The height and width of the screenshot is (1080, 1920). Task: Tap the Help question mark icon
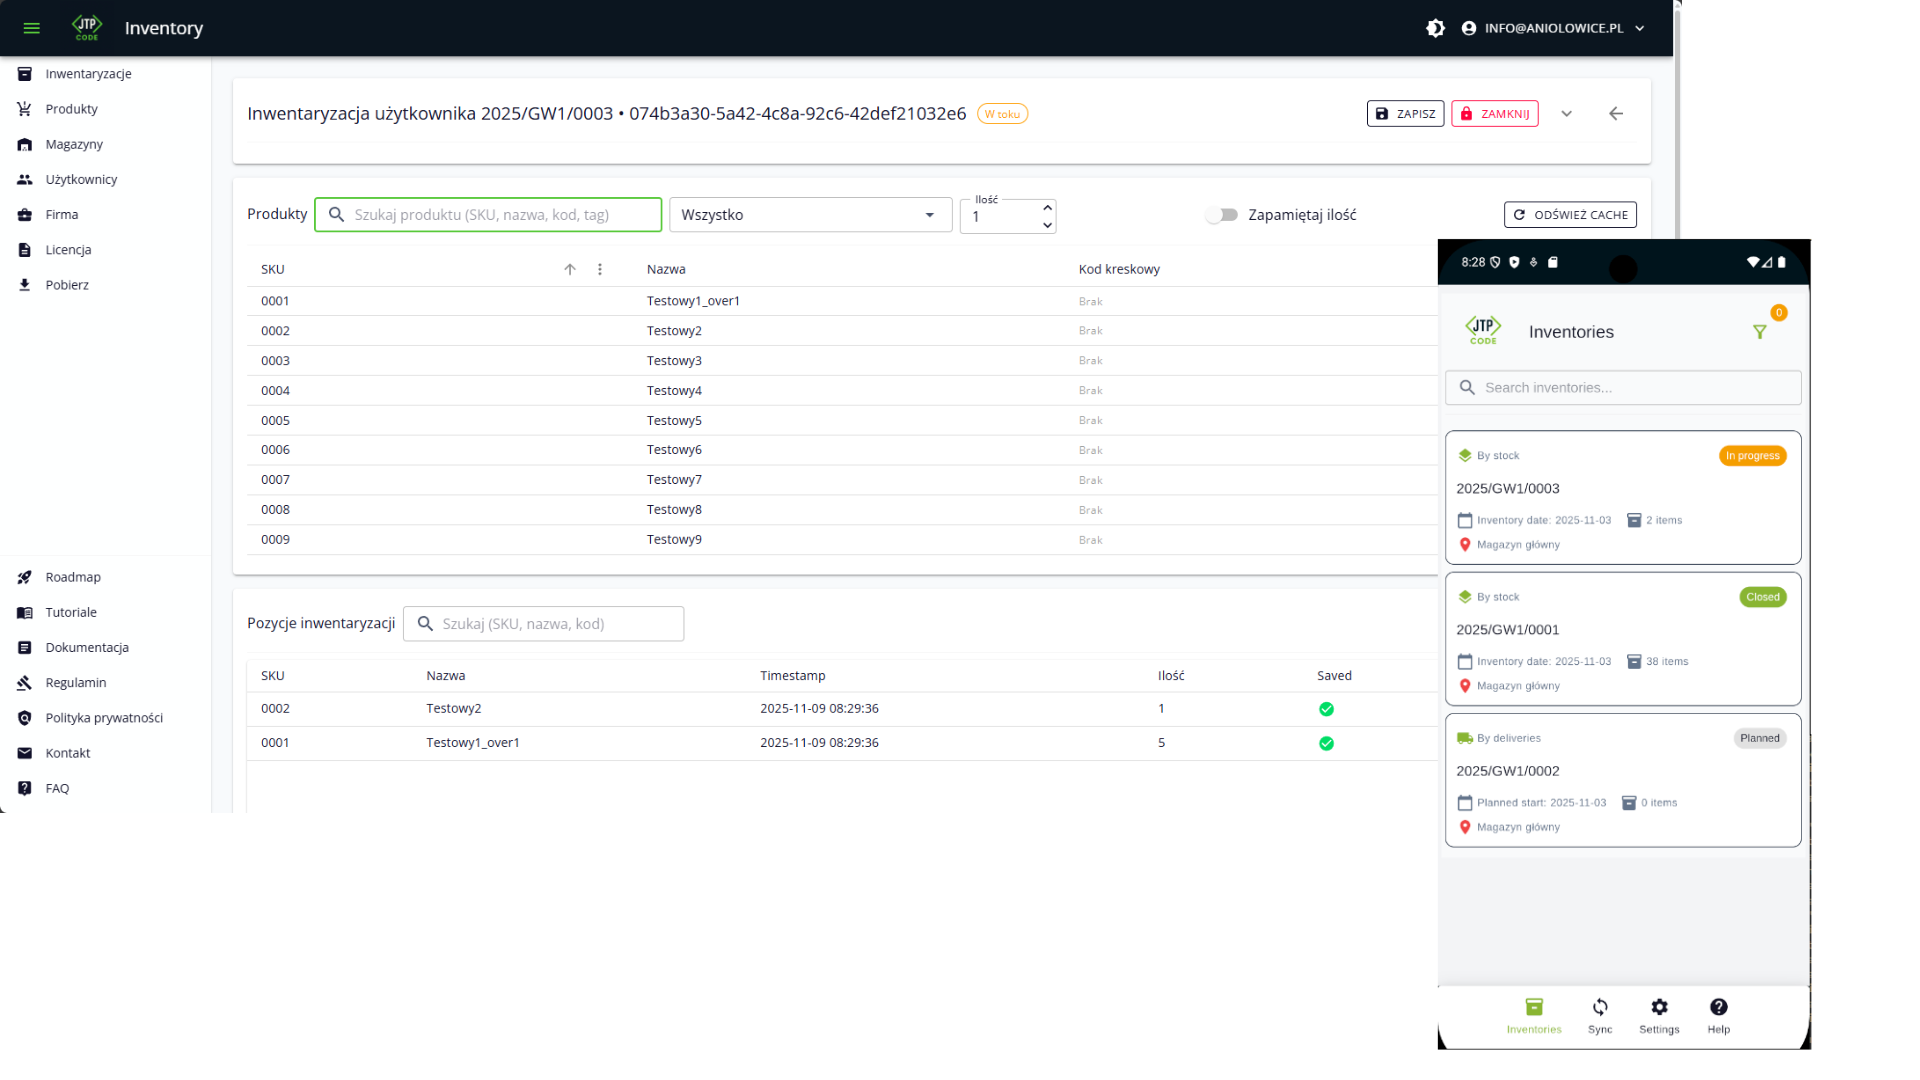tap(1718, 1008)
